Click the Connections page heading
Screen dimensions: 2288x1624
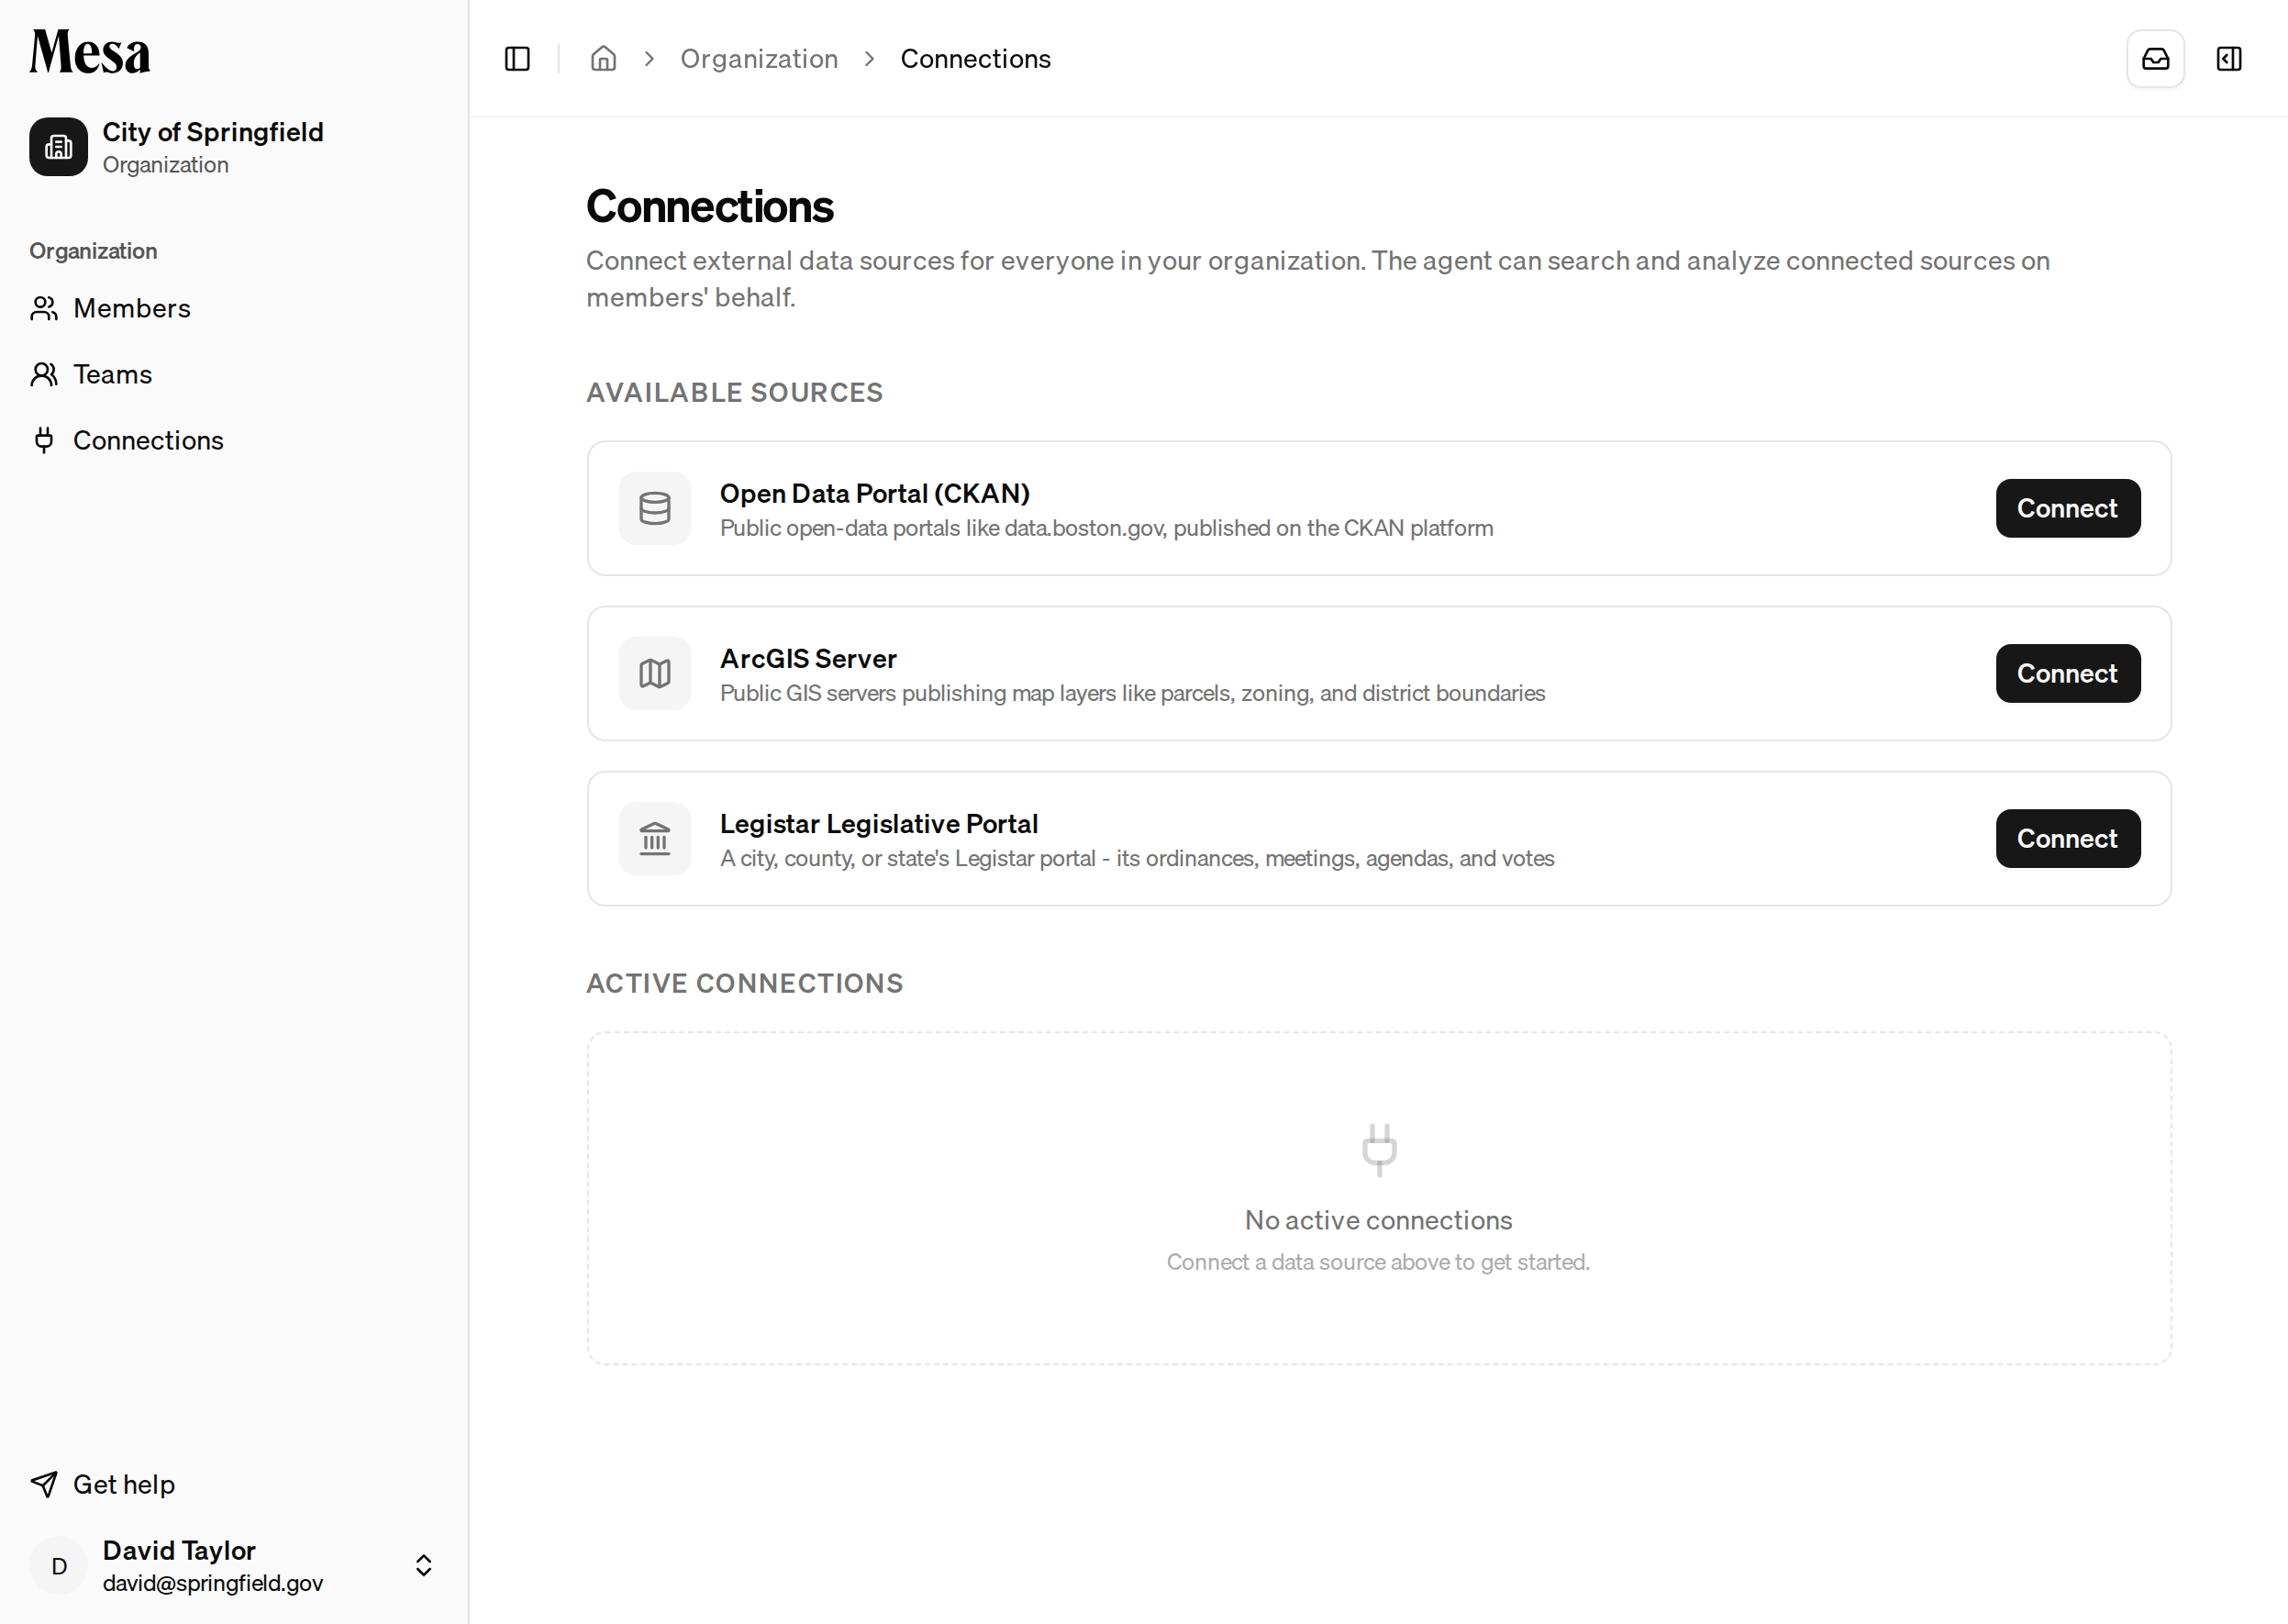[x=710, y=206]
